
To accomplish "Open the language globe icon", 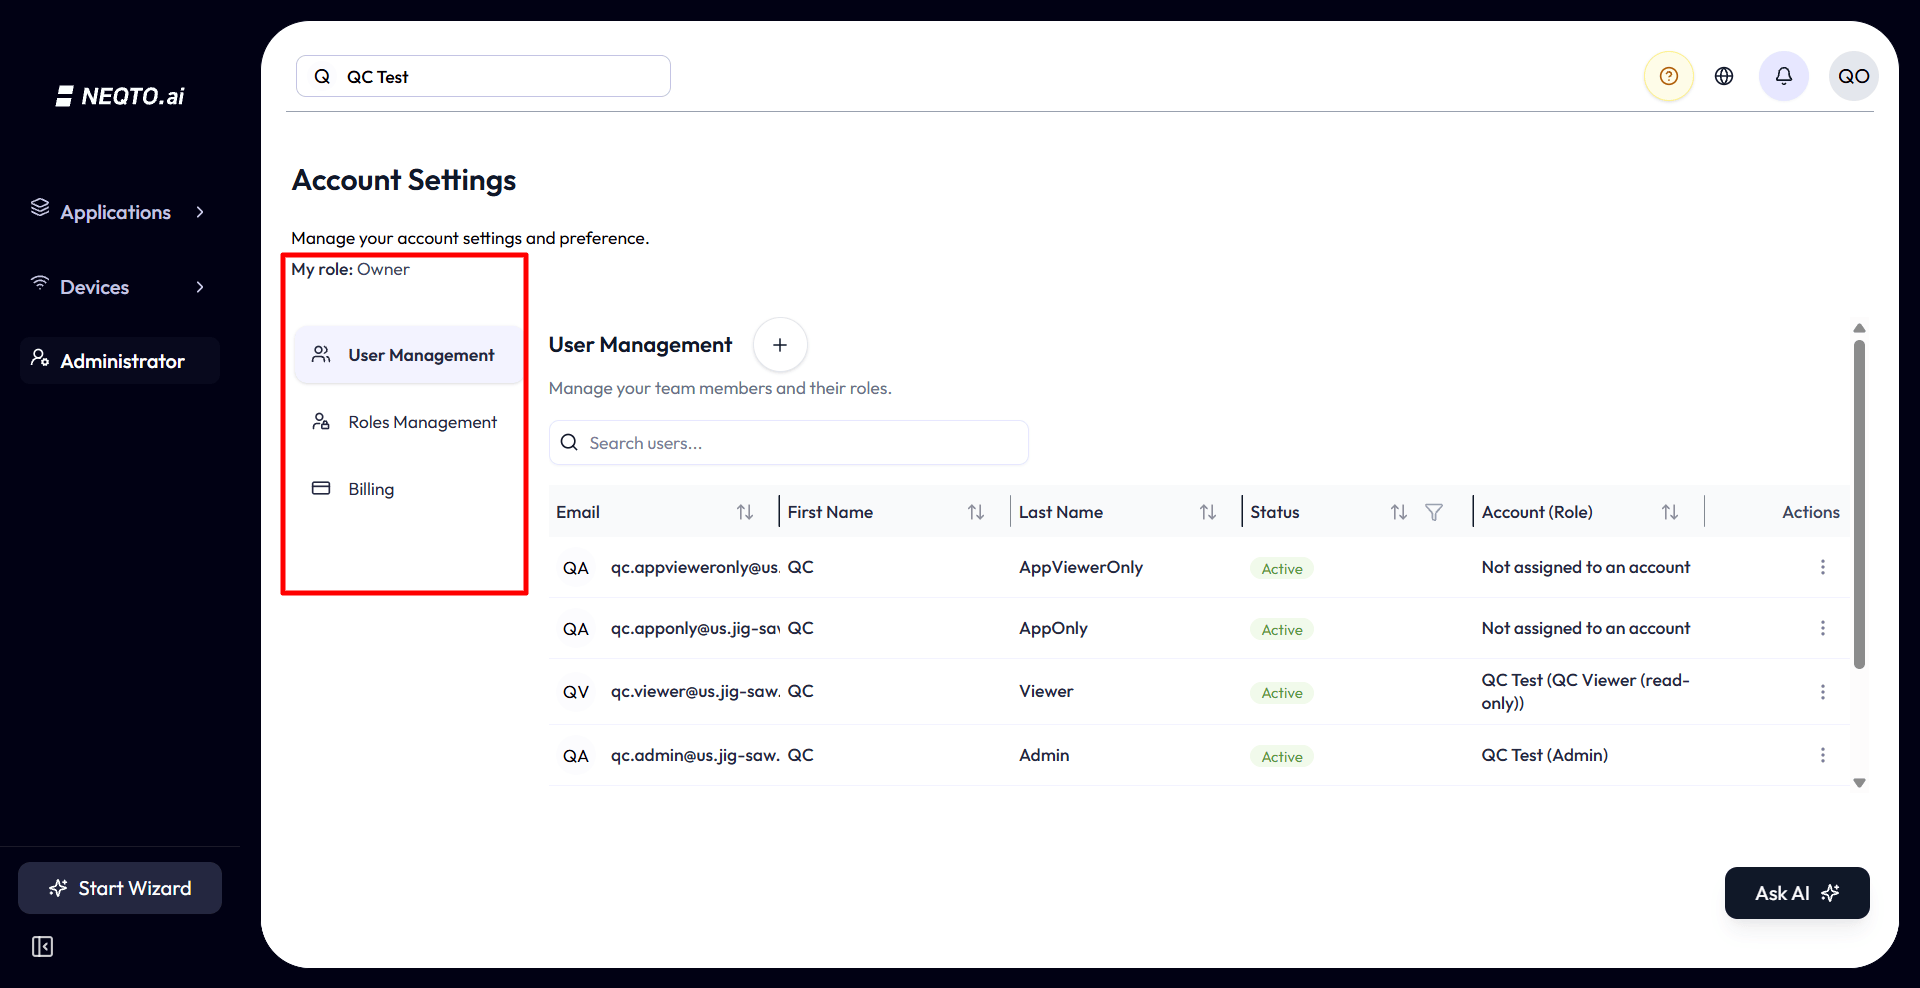I will click(x=1724, y=76).
